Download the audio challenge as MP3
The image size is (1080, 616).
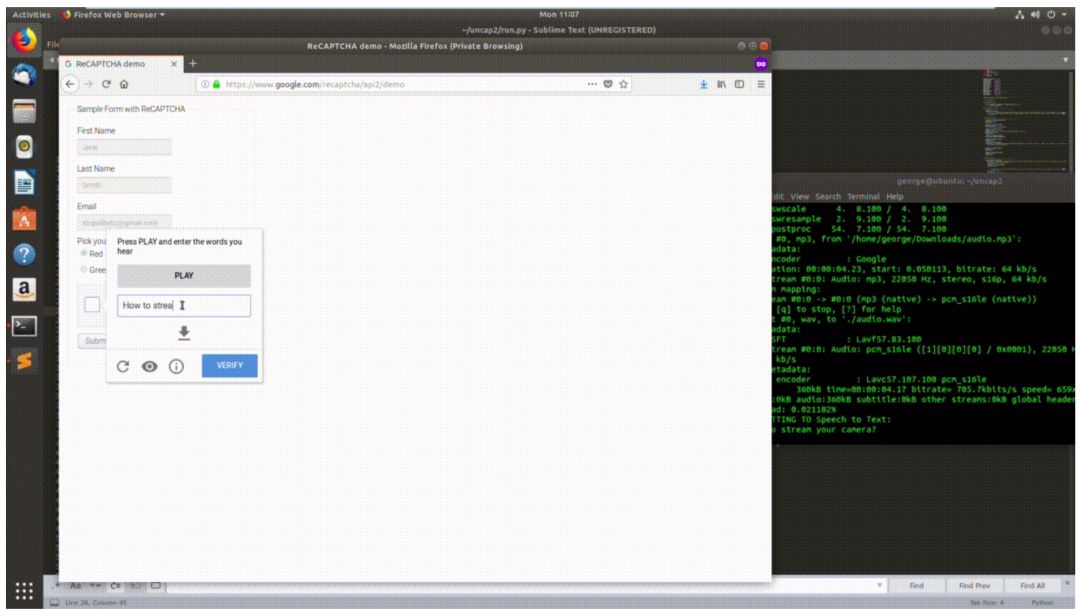tap(184, 333)
